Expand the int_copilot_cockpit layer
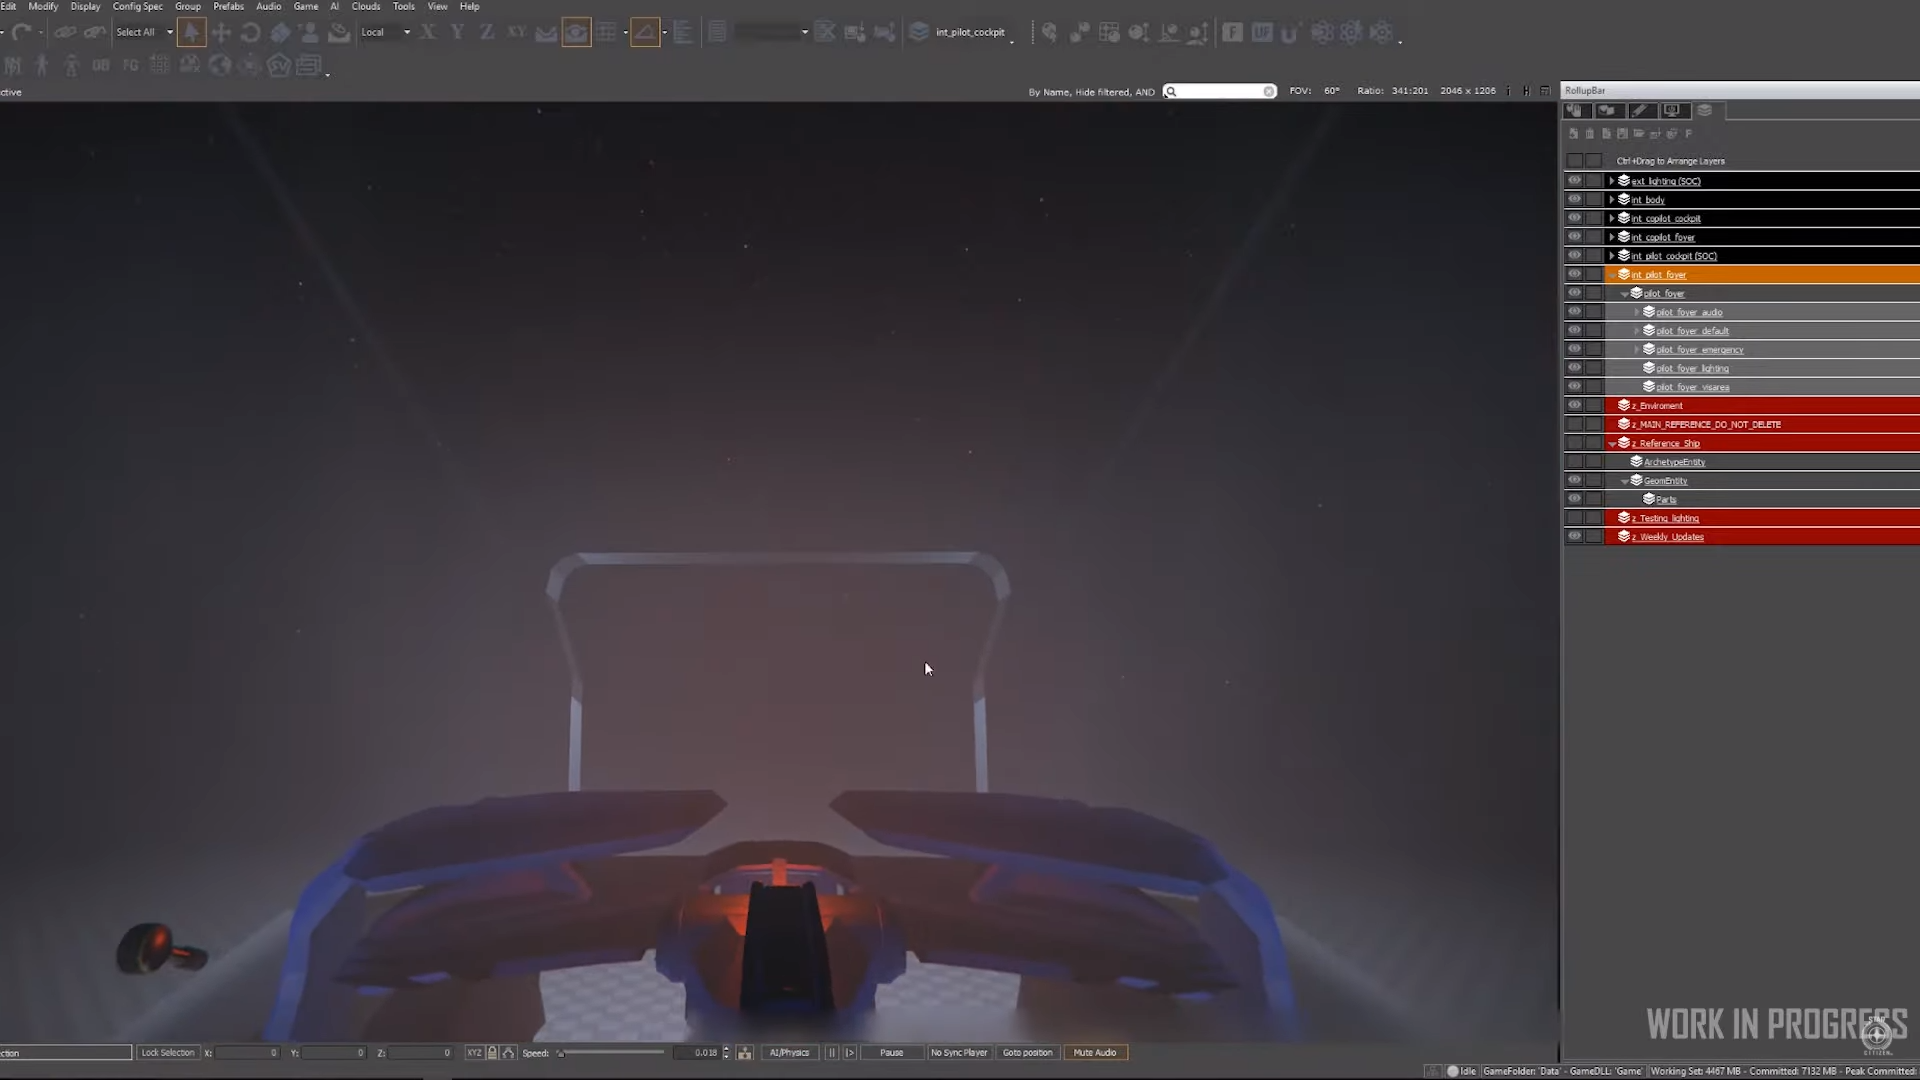 click(1612, 218)
